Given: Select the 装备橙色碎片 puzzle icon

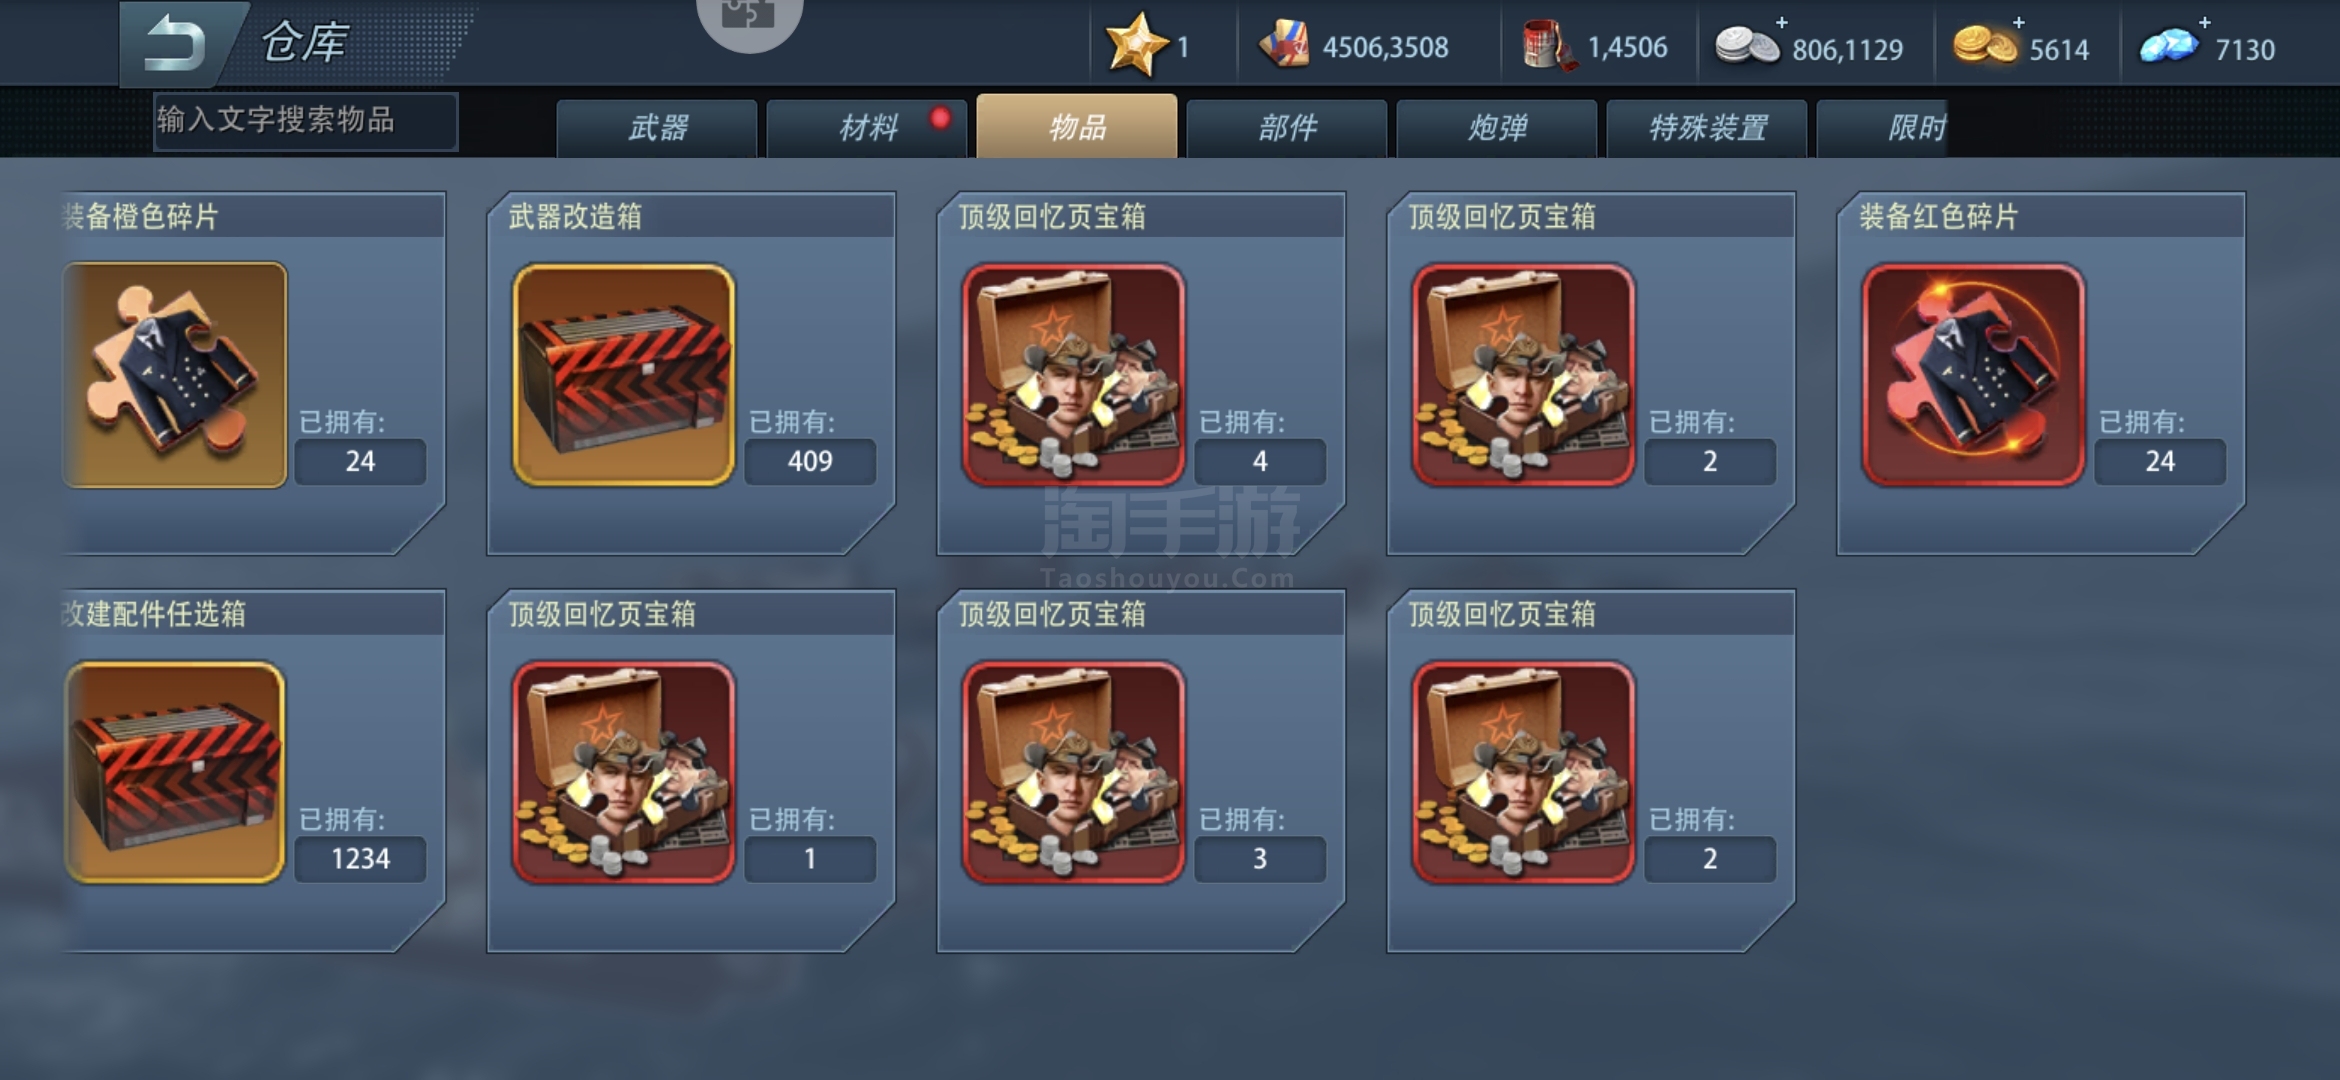Looking at the screenshot, I should (175, 375).
